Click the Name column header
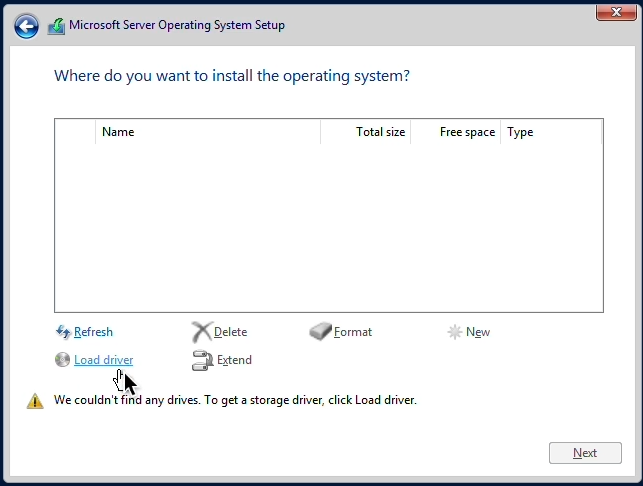The image size is (643, 486). 208,132
